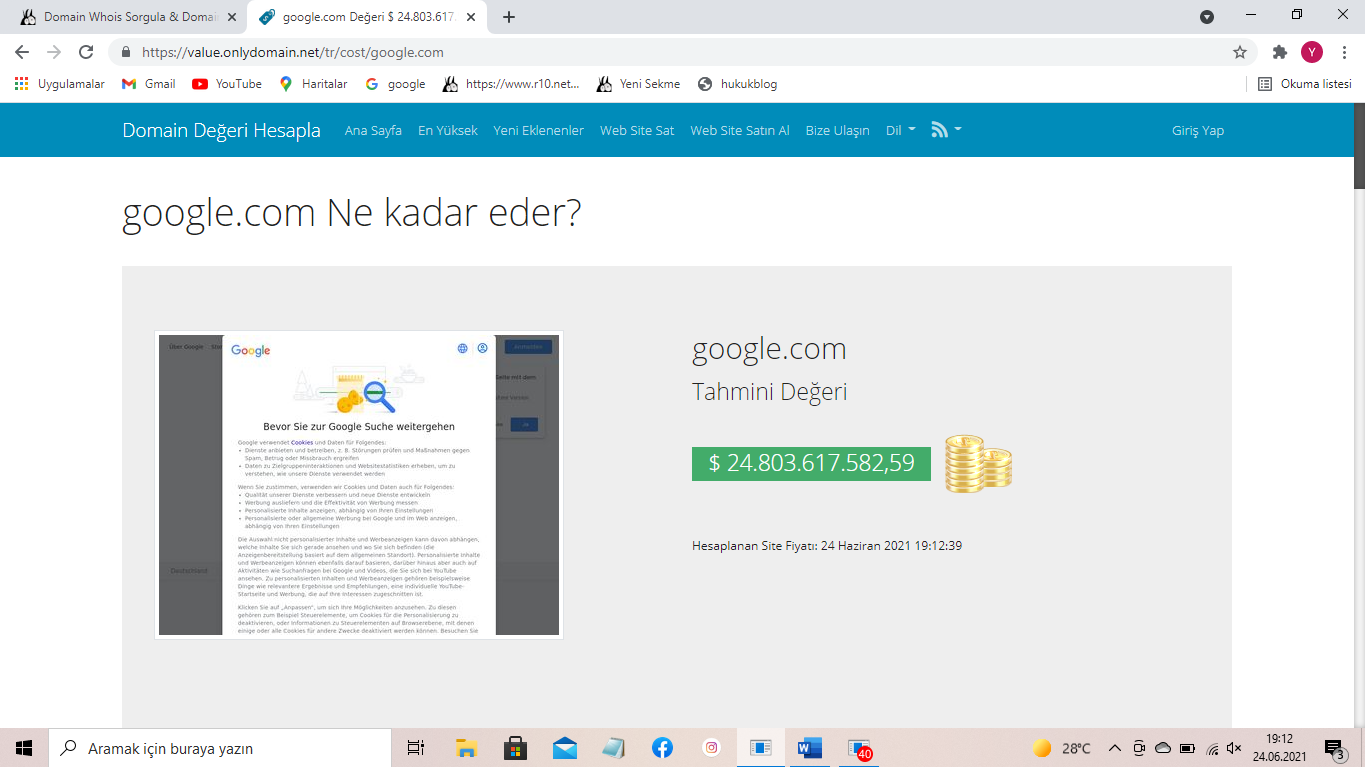Open the OneDrive cloud tray icon

(1163, 748)
